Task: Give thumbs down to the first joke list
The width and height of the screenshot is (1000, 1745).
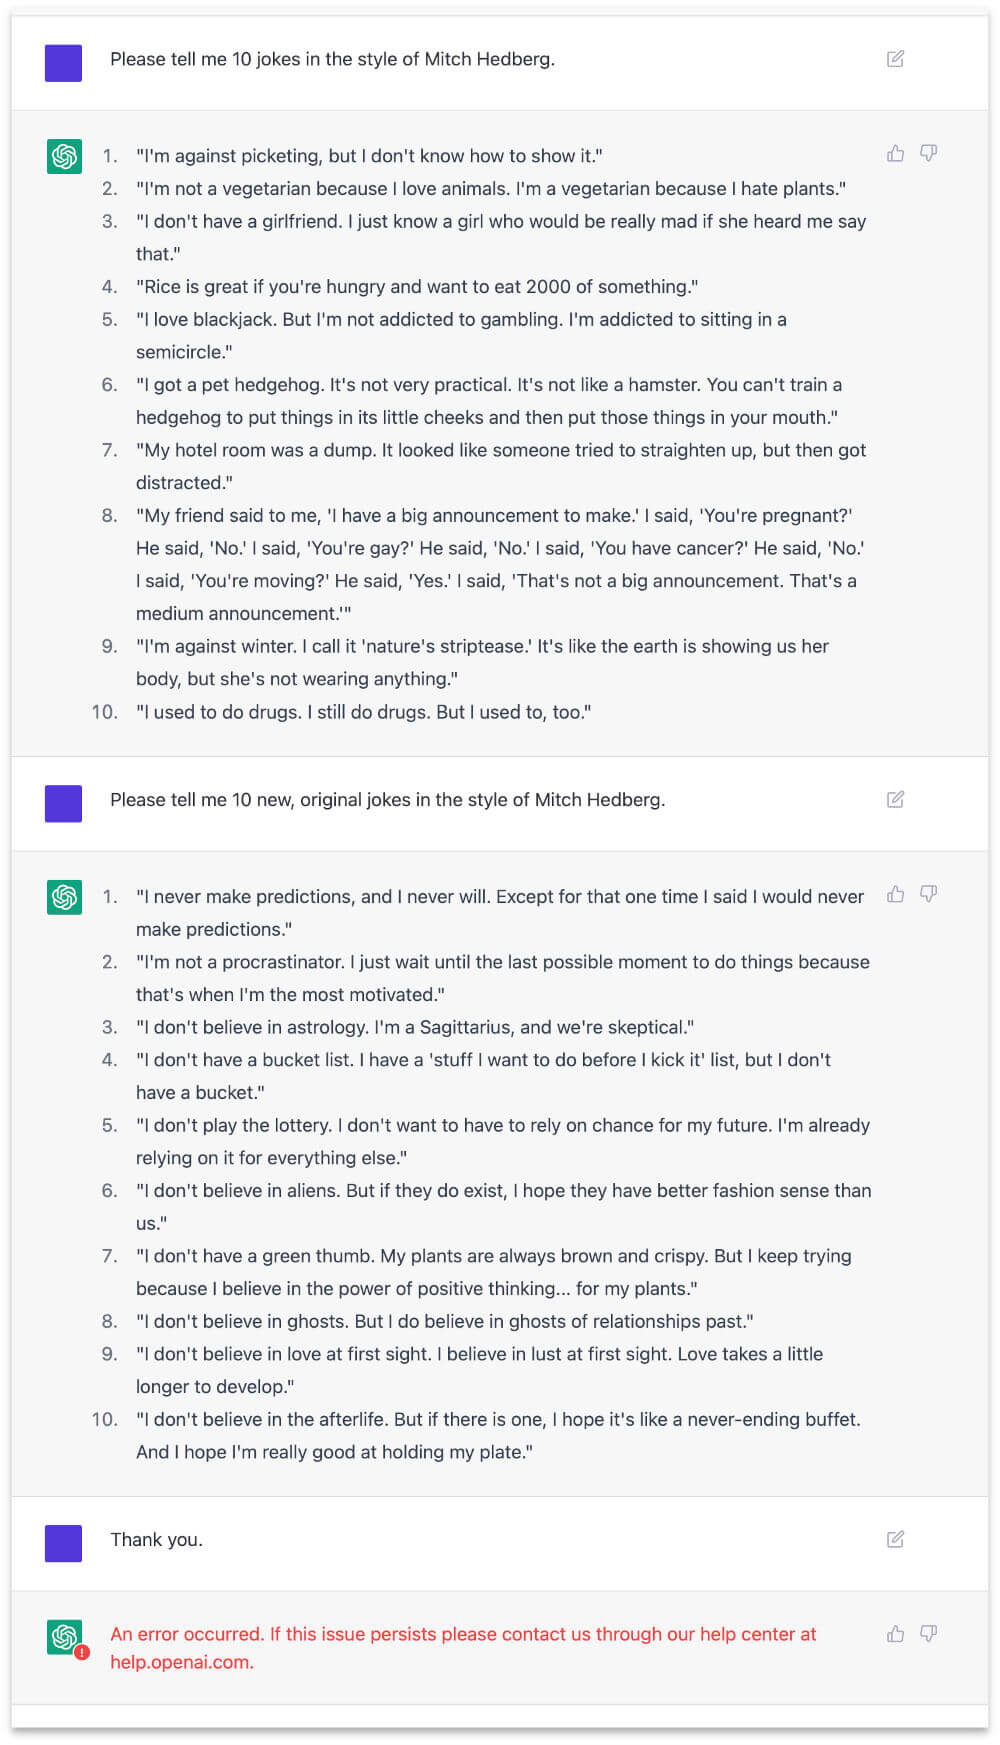Action: (x=929, y=153)
